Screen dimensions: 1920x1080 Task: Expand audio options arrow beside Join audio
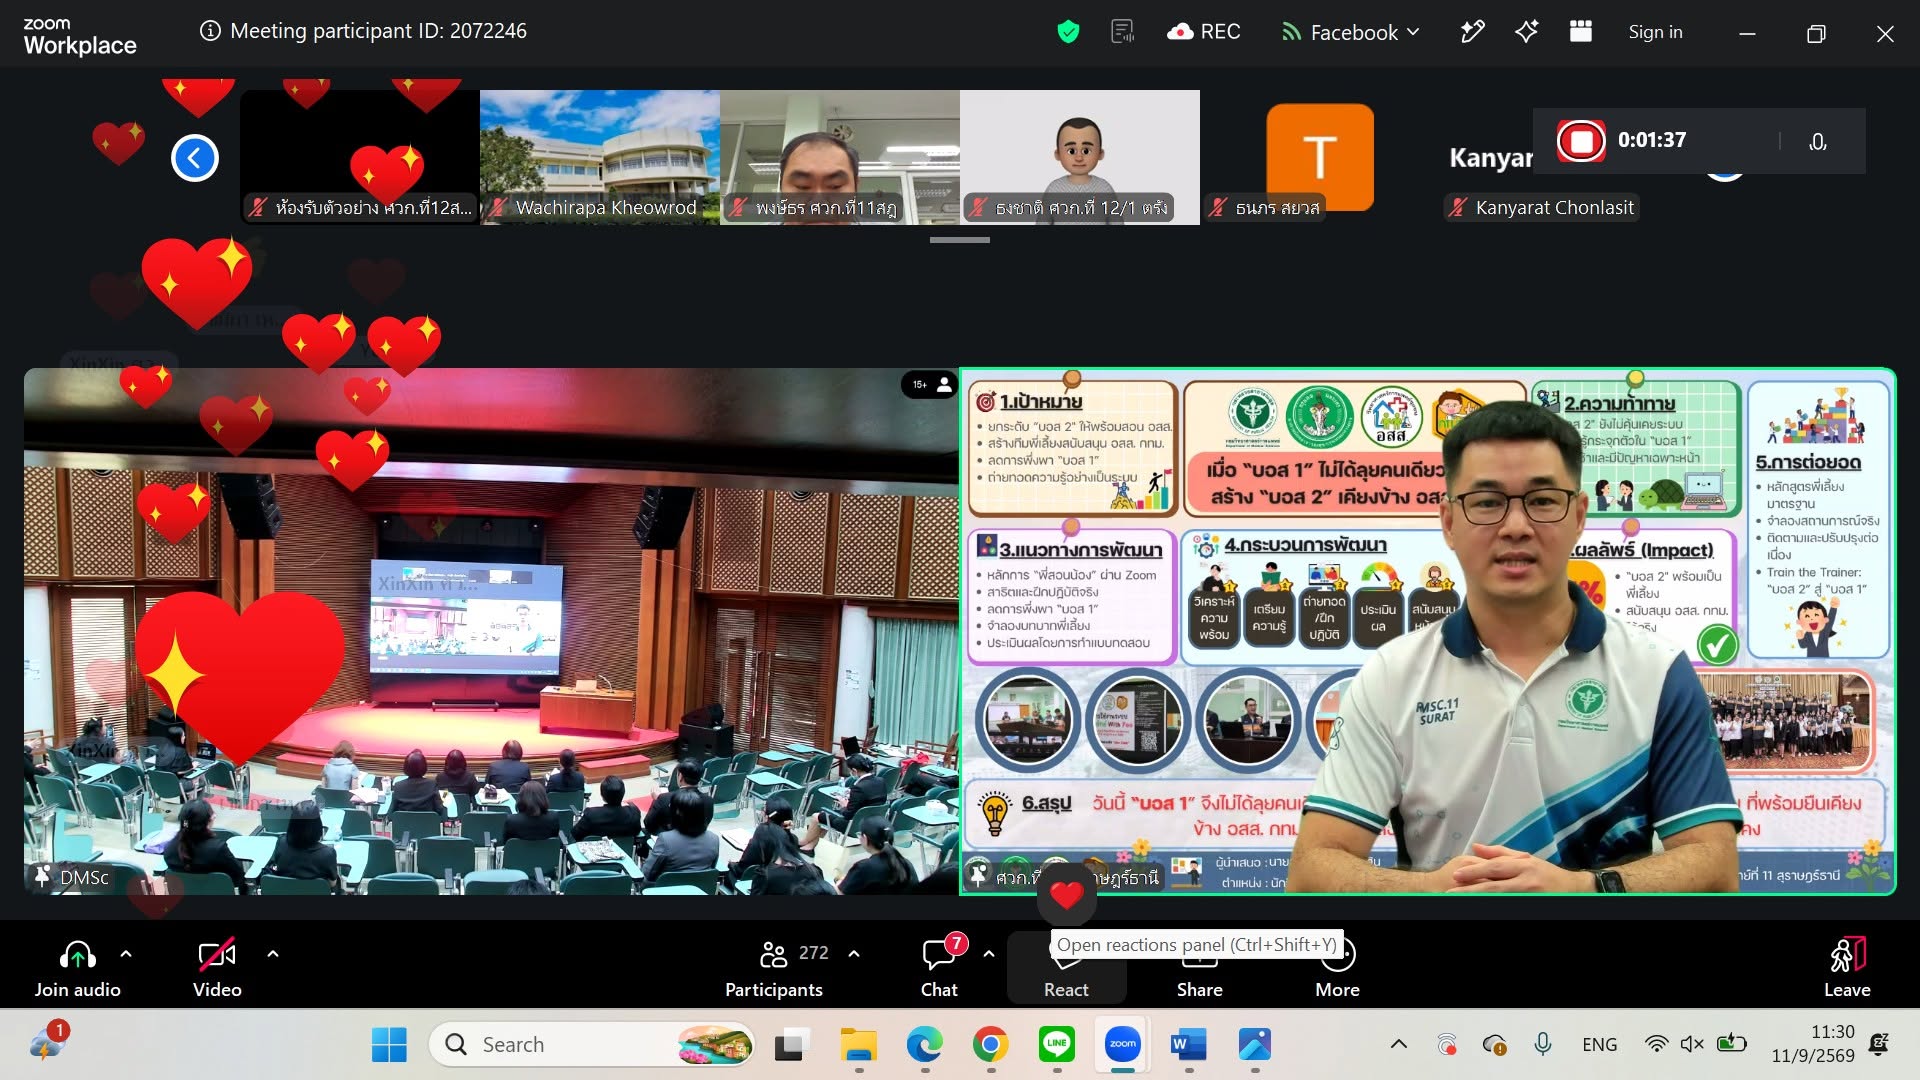tap(126, 954)
